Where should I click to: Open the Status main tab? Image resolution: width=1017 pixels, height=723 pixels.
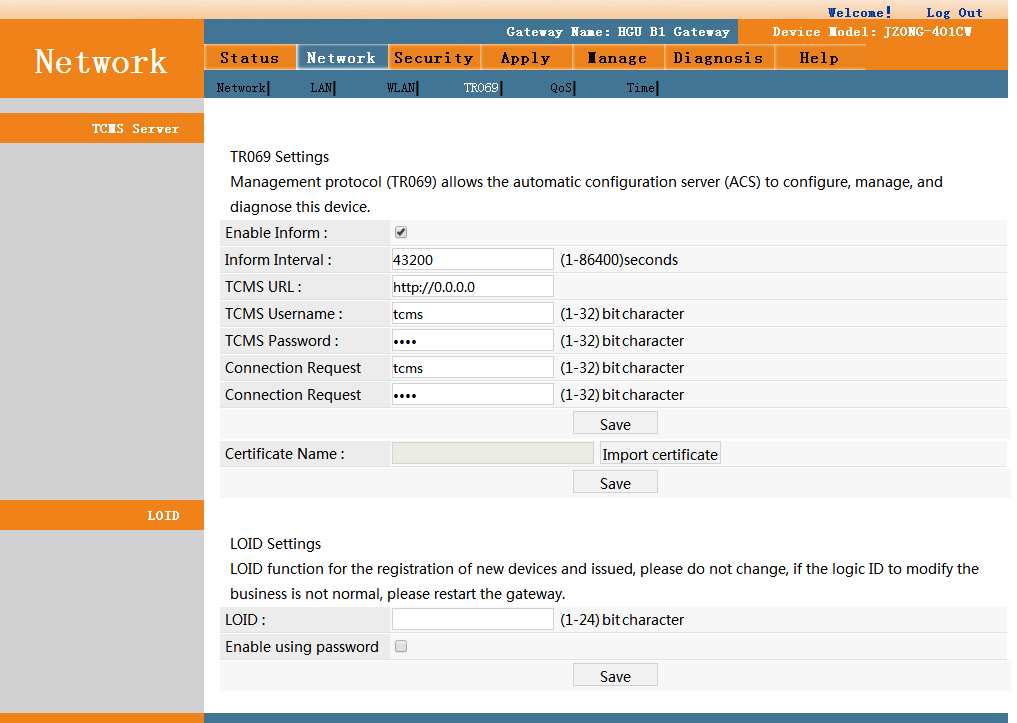coord(249,58)
